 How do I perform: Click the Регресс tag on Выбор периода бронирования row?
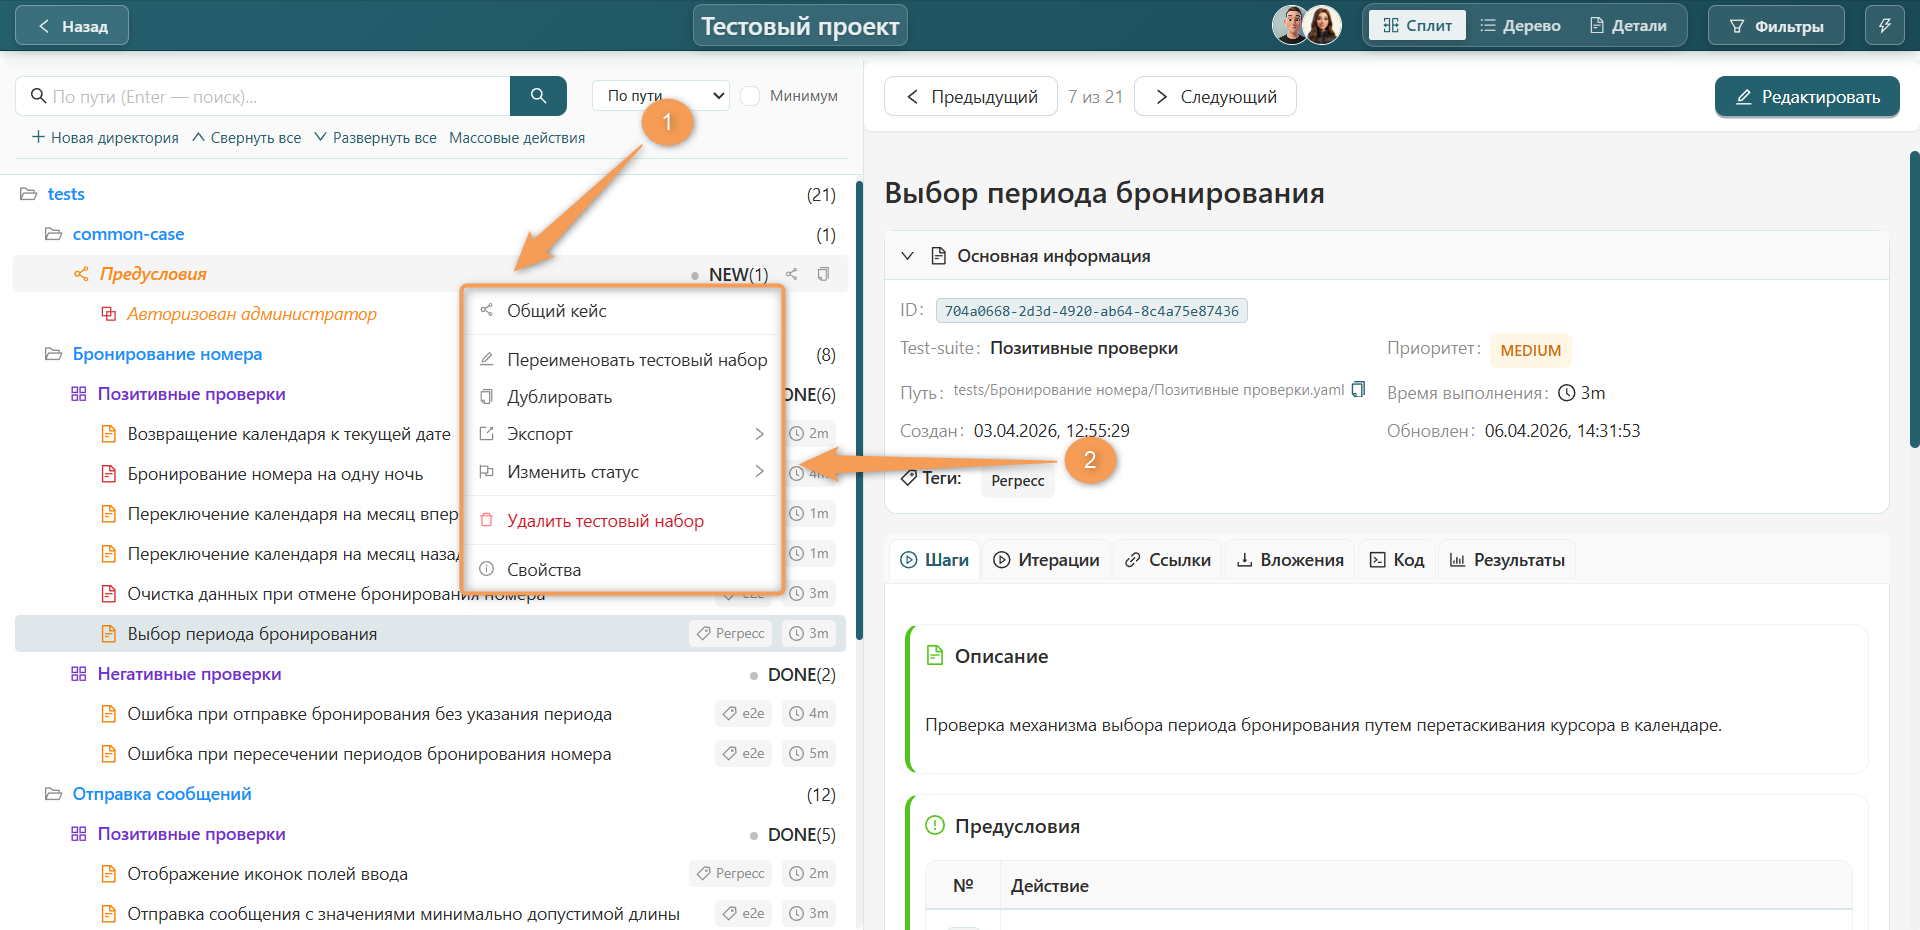(731, 633)
